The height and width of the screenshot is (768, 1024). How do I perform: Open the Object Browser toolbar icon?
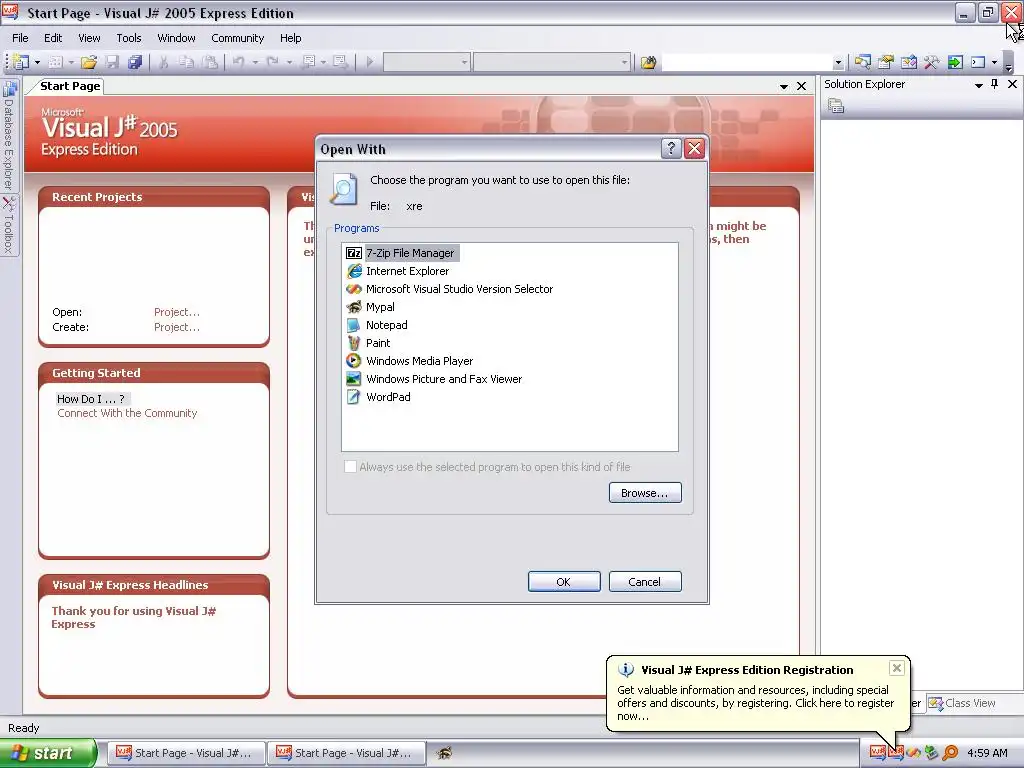(x=908, y=62)
